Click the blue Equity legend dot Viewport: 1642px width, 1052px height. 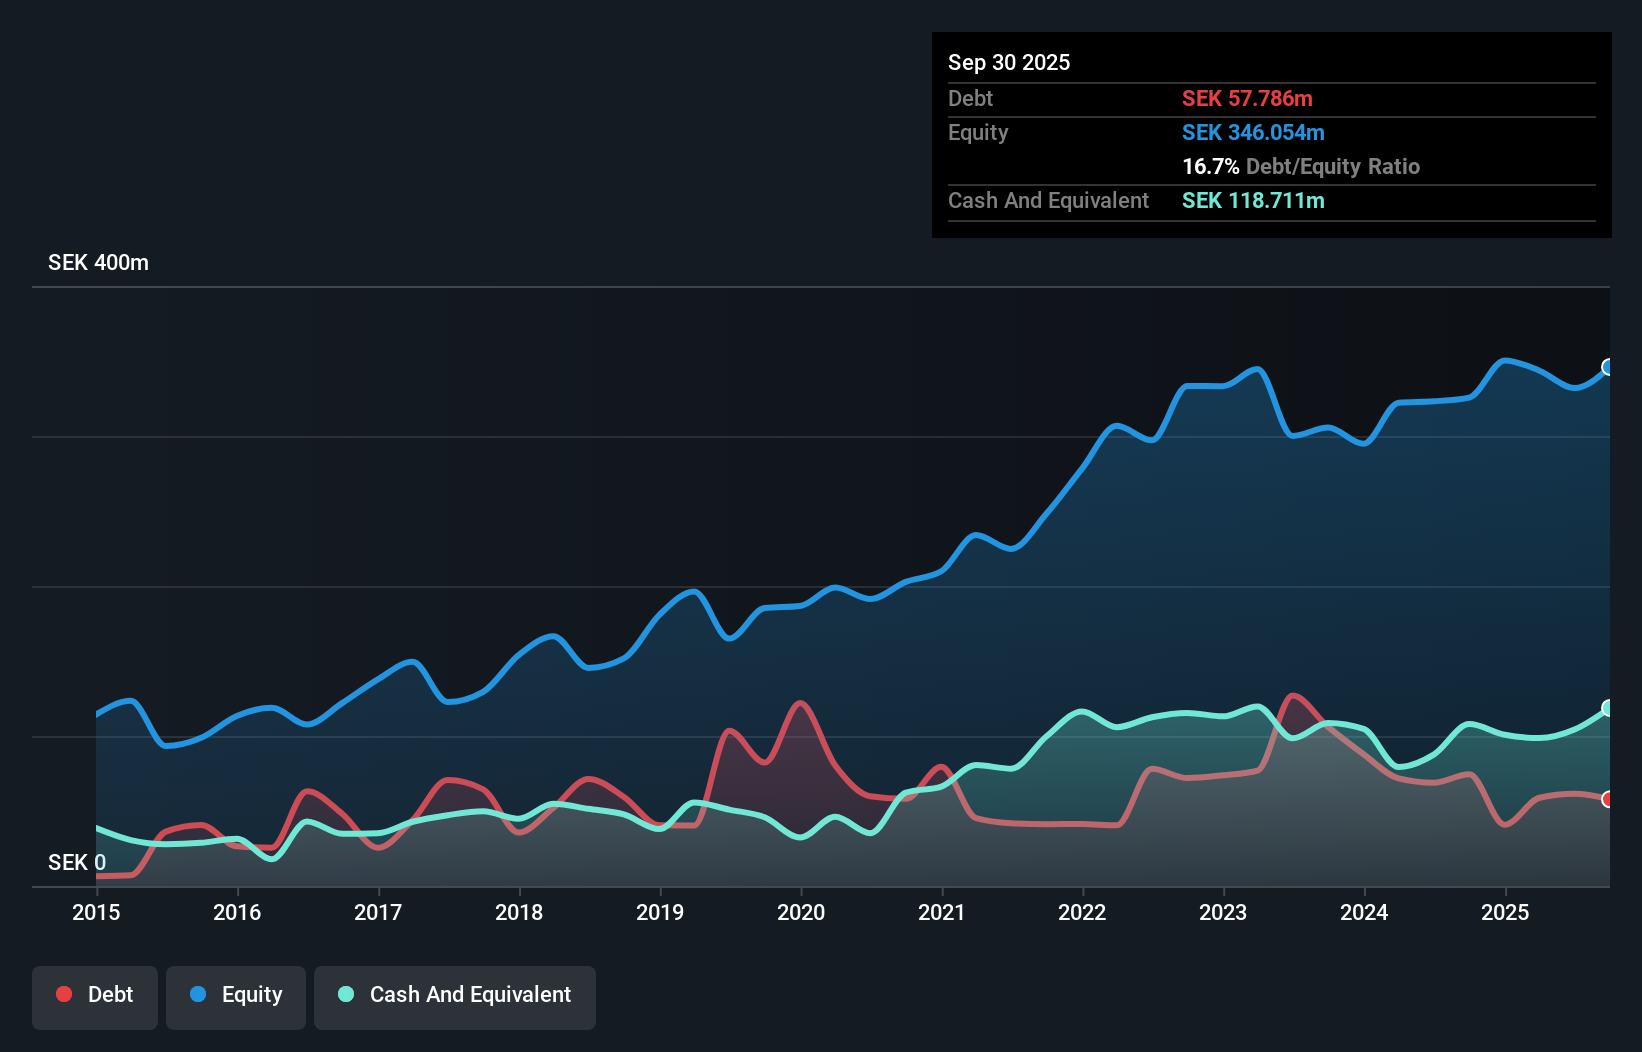coord(197,994)
